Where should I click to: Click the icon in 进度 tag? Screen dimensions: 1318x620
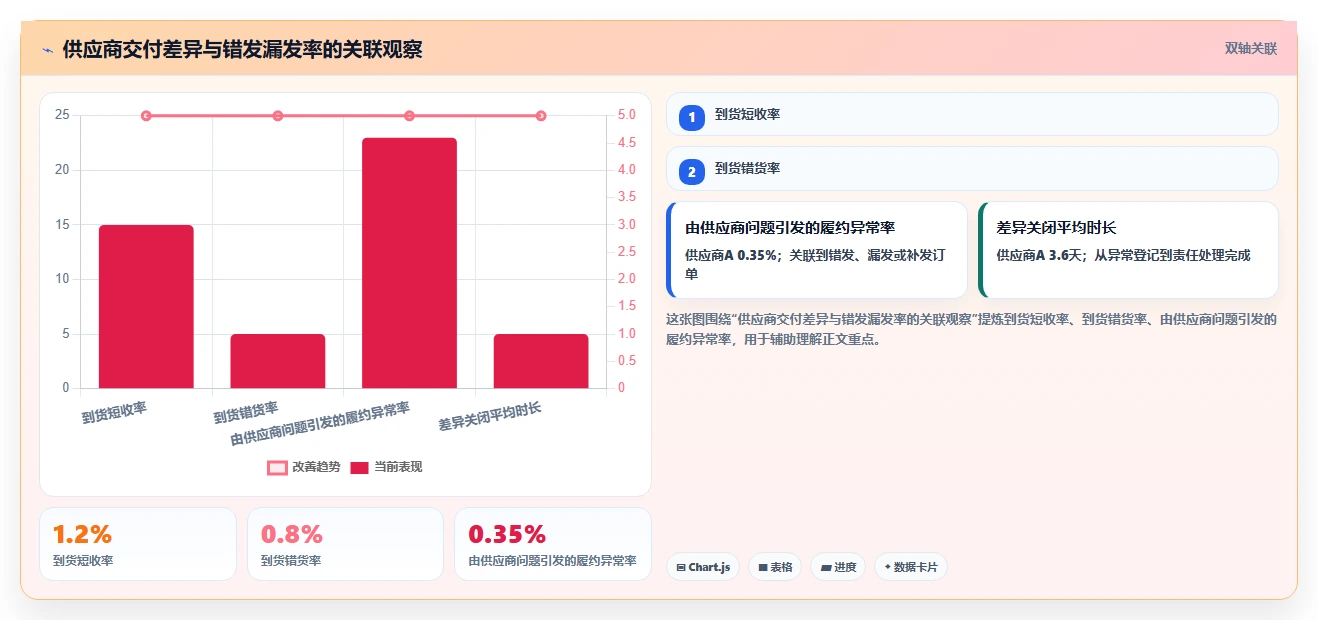point(826,567)
